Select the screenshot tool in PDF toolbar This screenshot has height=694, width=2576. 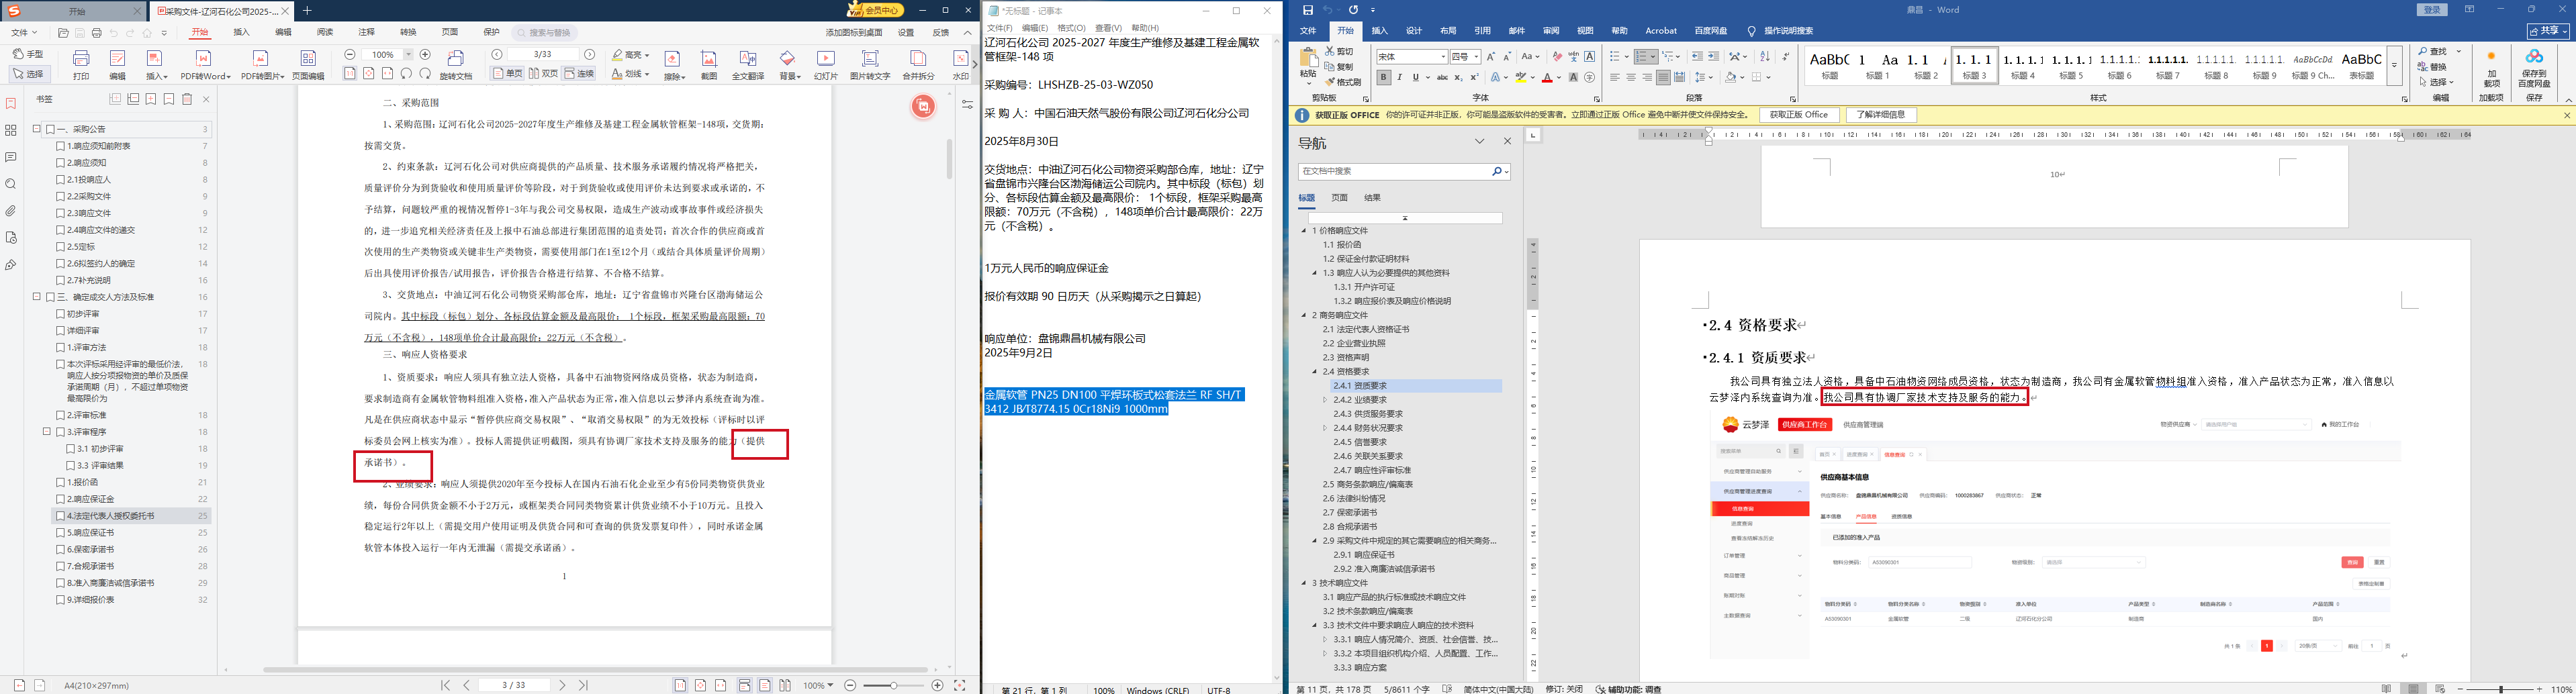pyautogui.click(x=709, y=64)
